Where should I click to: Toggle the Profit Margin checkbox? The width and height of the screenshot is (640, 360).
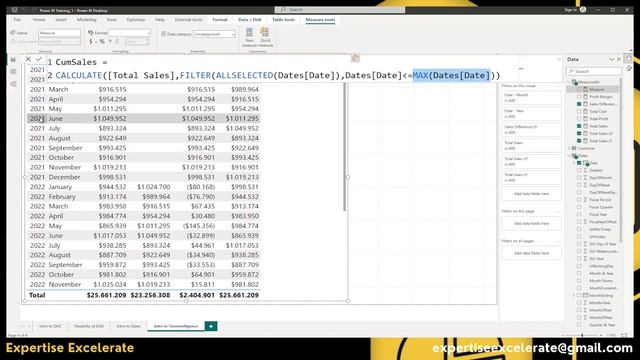pyautogui.click(x=579, y=97)
